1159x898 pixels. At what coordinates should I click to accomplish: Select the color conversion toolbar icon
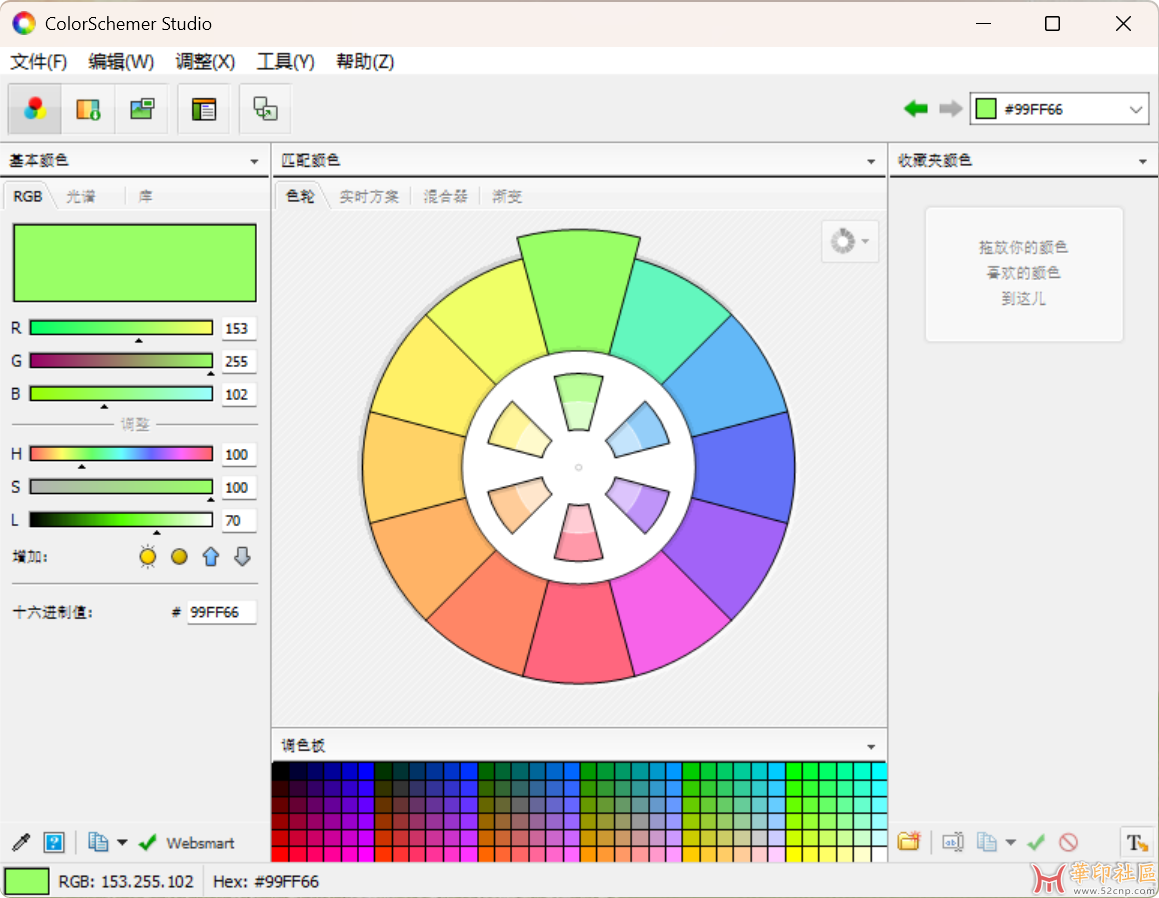point(264,109)
